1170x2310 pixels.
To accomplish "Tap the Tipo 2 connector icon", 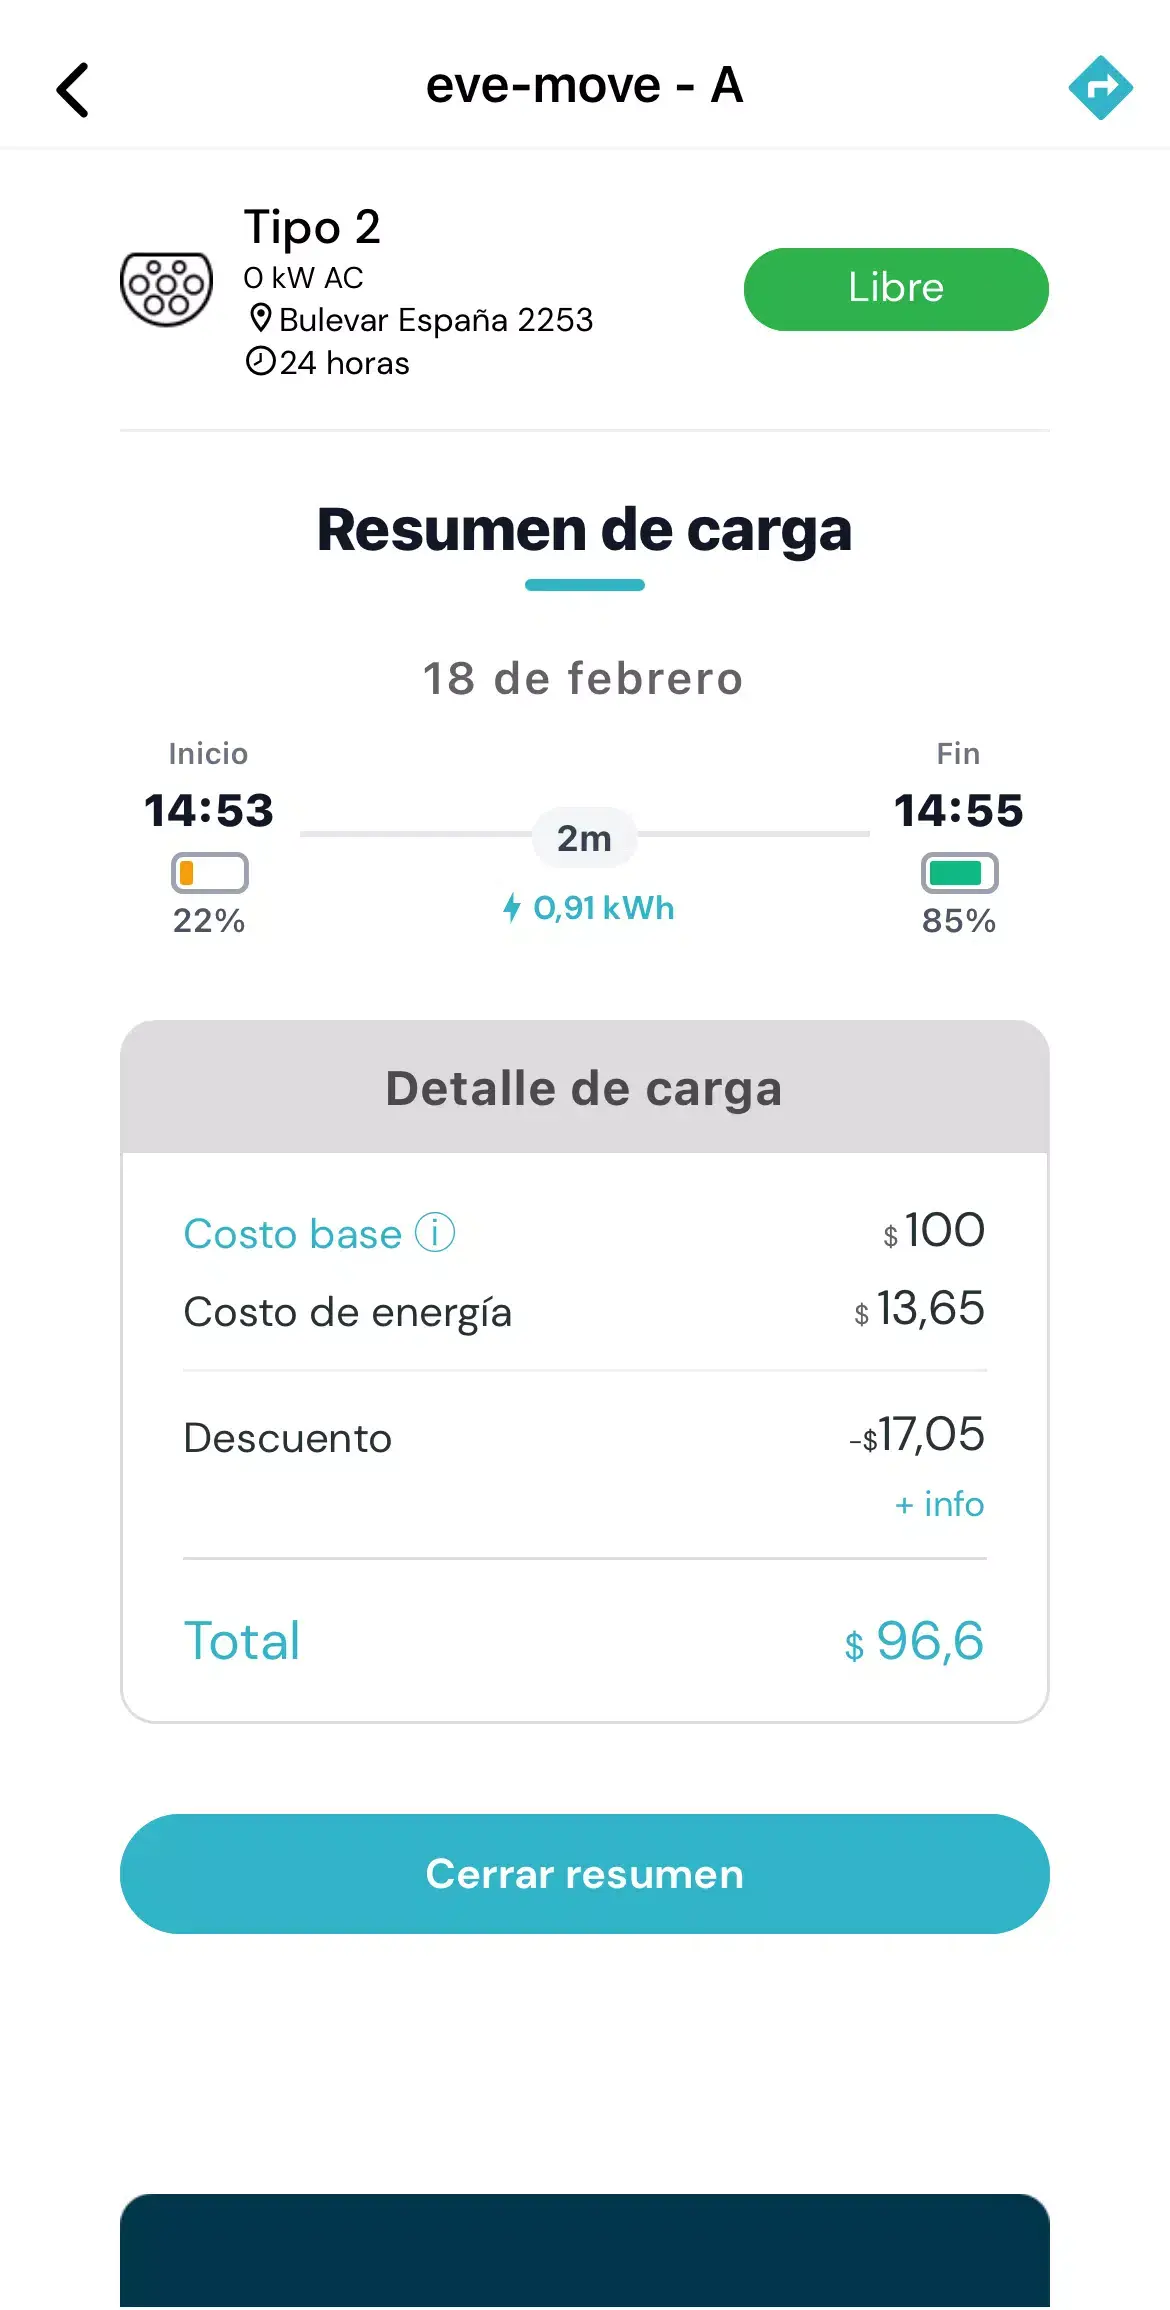I will tap(166, 290).
